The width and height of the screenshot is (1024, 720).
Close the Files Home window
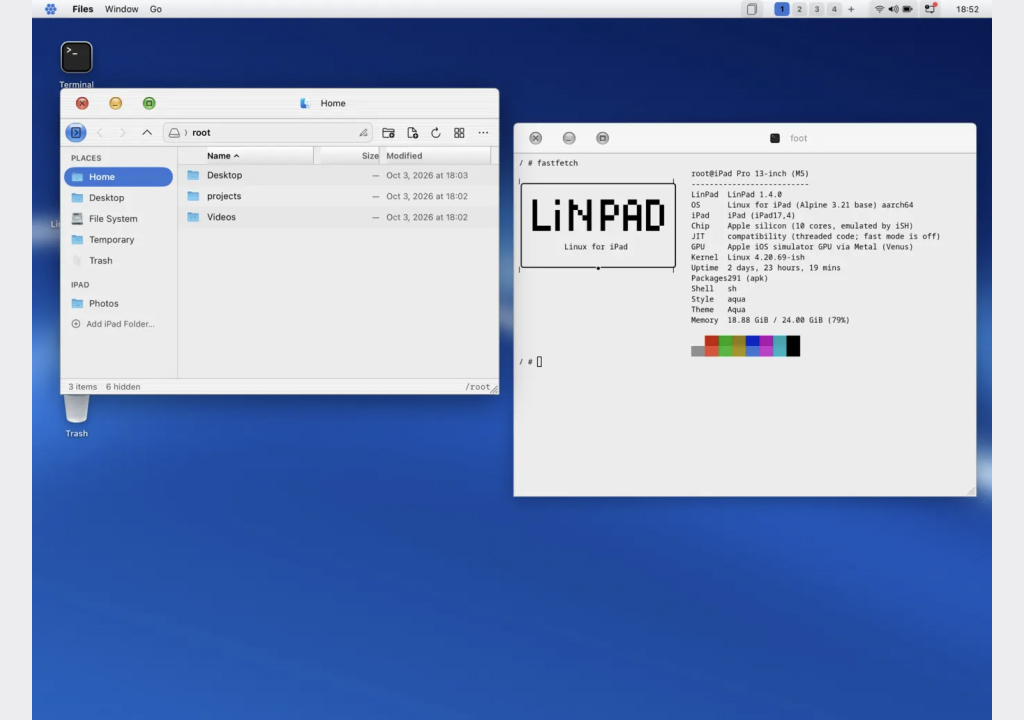click(x=82, y=103)
